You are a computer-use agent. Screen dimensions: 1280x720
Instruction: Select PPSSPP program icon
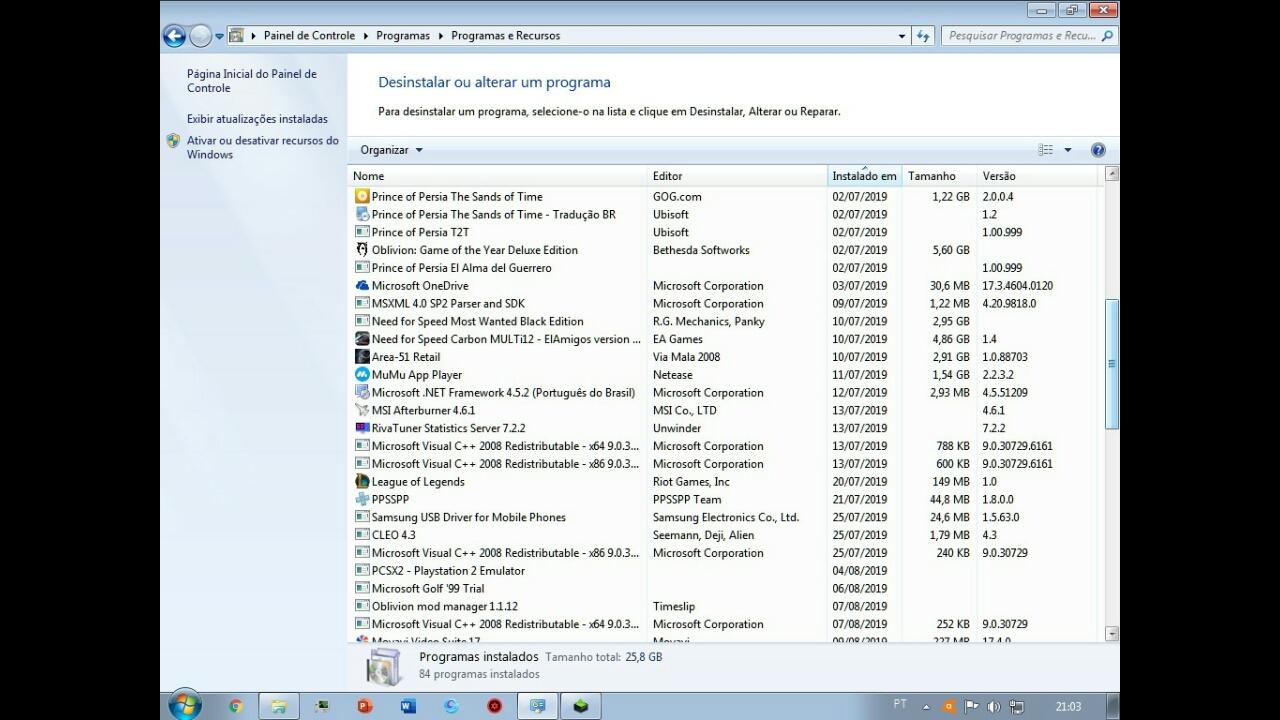[x=362, y=499]
